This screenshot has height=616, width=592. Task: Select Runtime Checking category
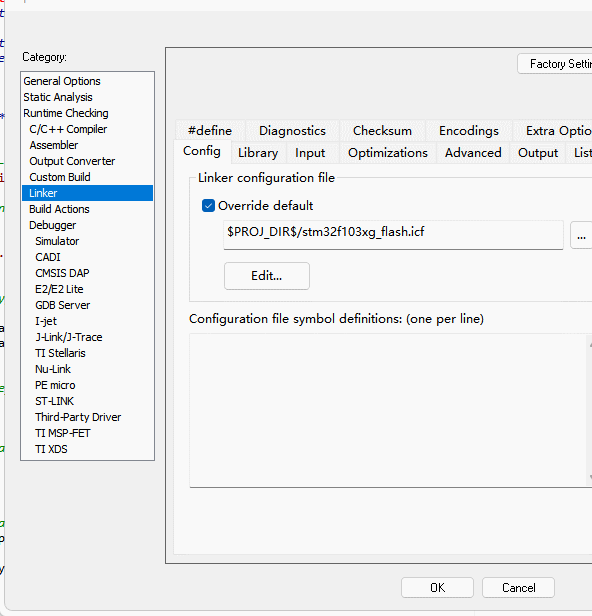click(87, 113)
